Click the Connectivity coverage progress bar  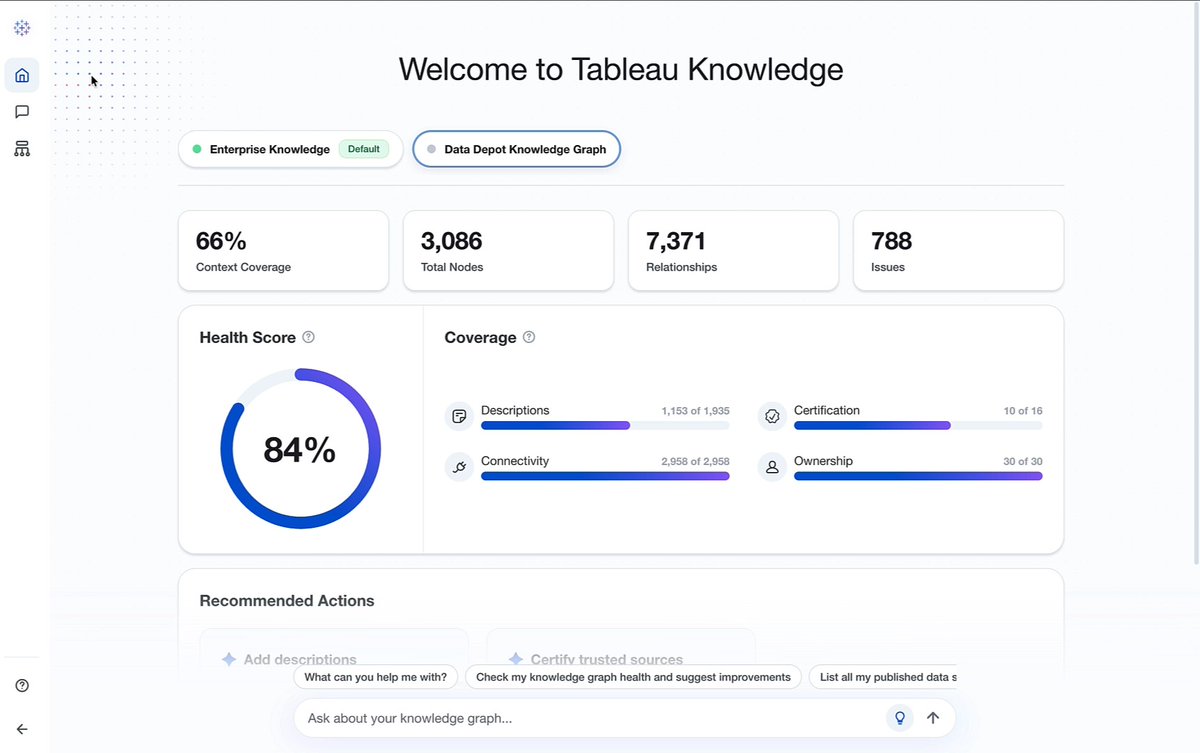click(x=605, y=476)
